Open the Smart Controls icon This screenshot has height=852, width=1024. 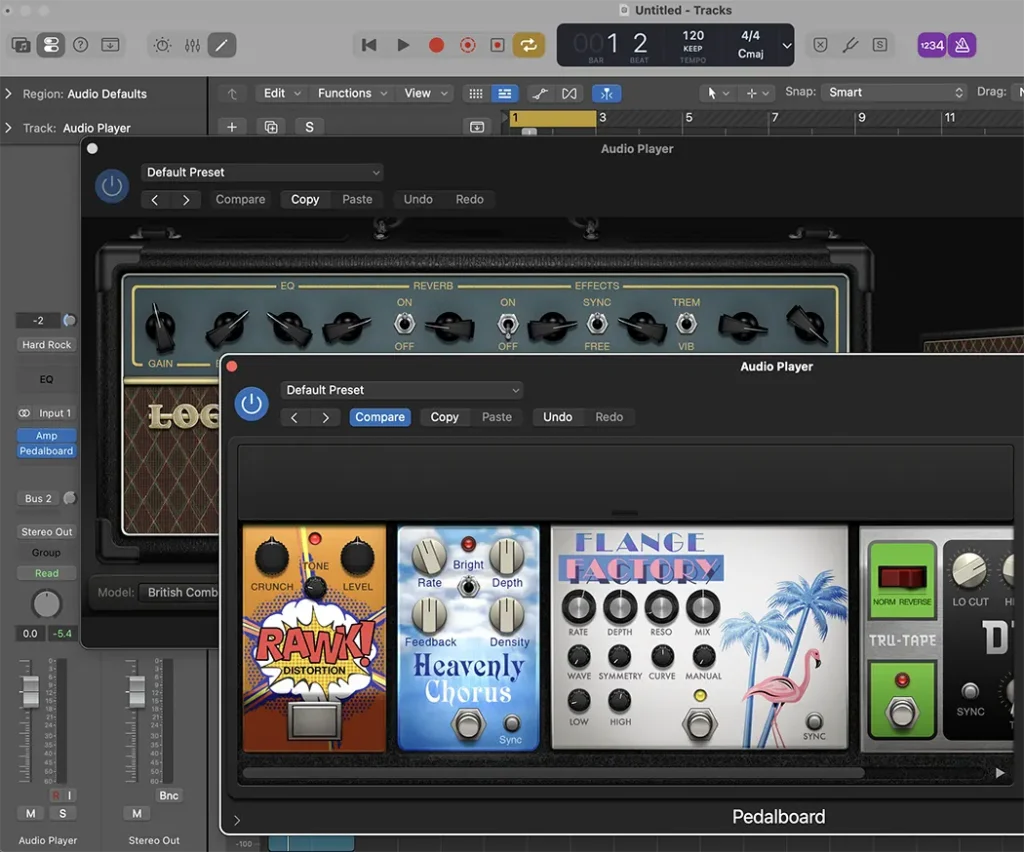[x=162, y=45]
